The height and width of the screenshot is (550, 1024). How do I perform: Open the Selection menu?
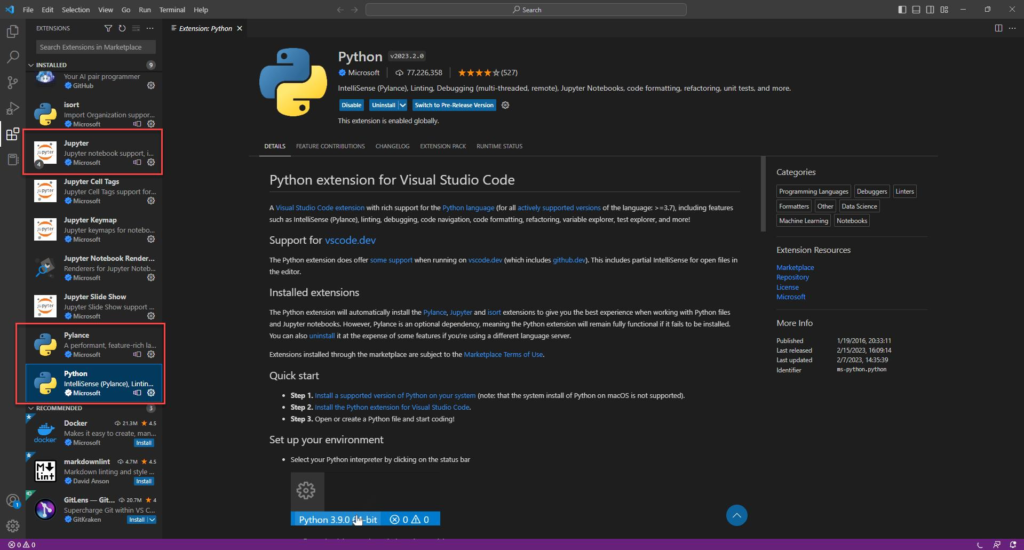[76, 10]
